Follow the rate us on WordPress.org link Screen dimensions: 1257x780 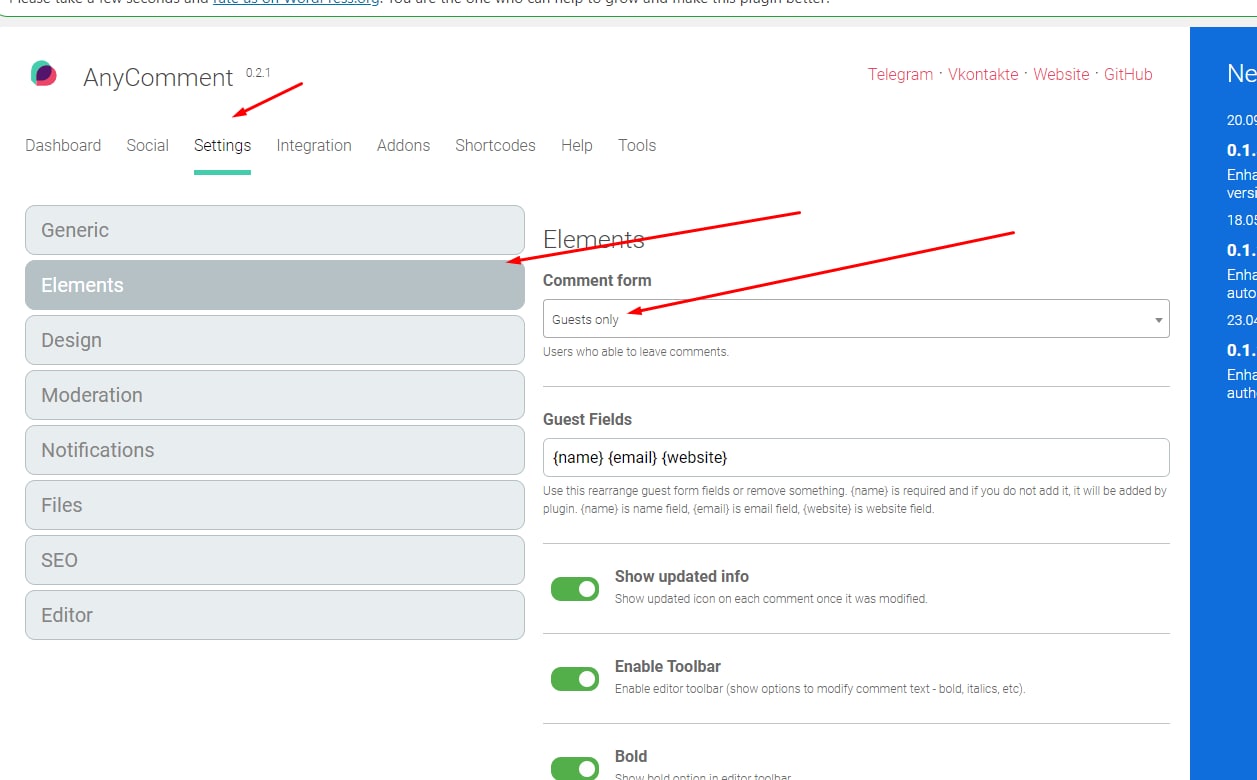coord(296,3)
